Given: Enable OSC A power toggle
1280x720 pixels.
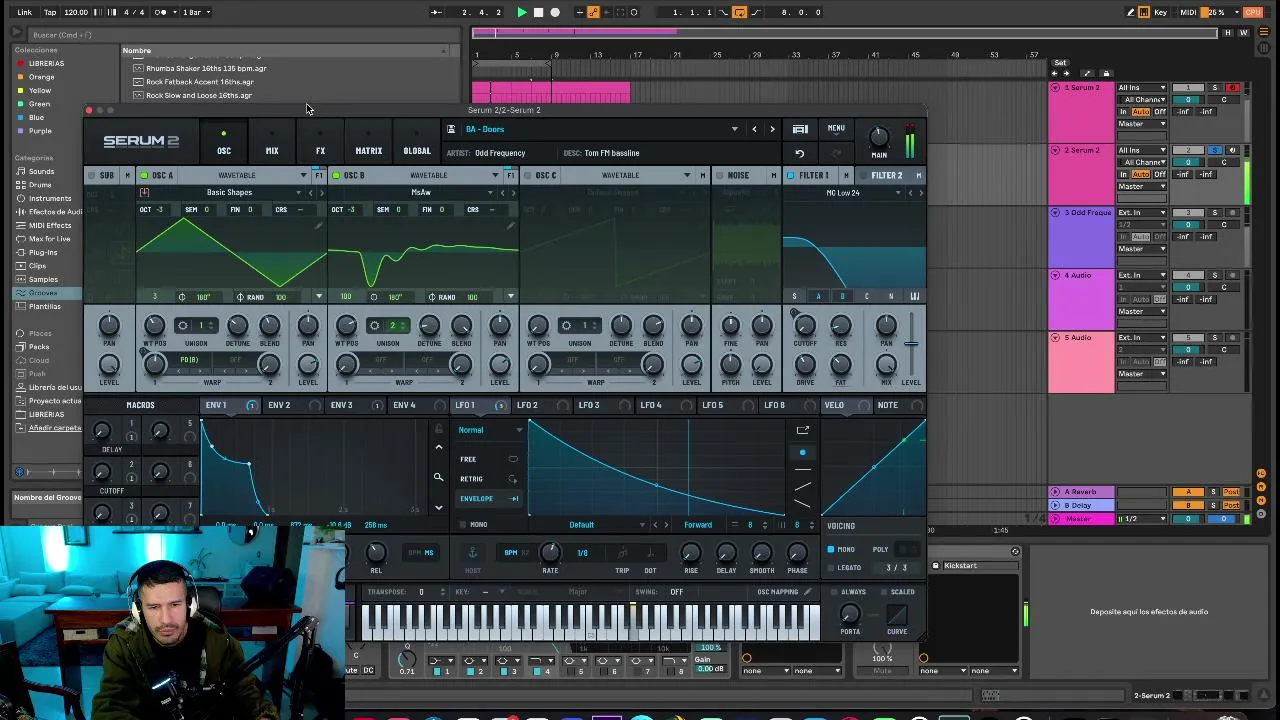Looking at the screenshot, I should (x=144, y=175).
